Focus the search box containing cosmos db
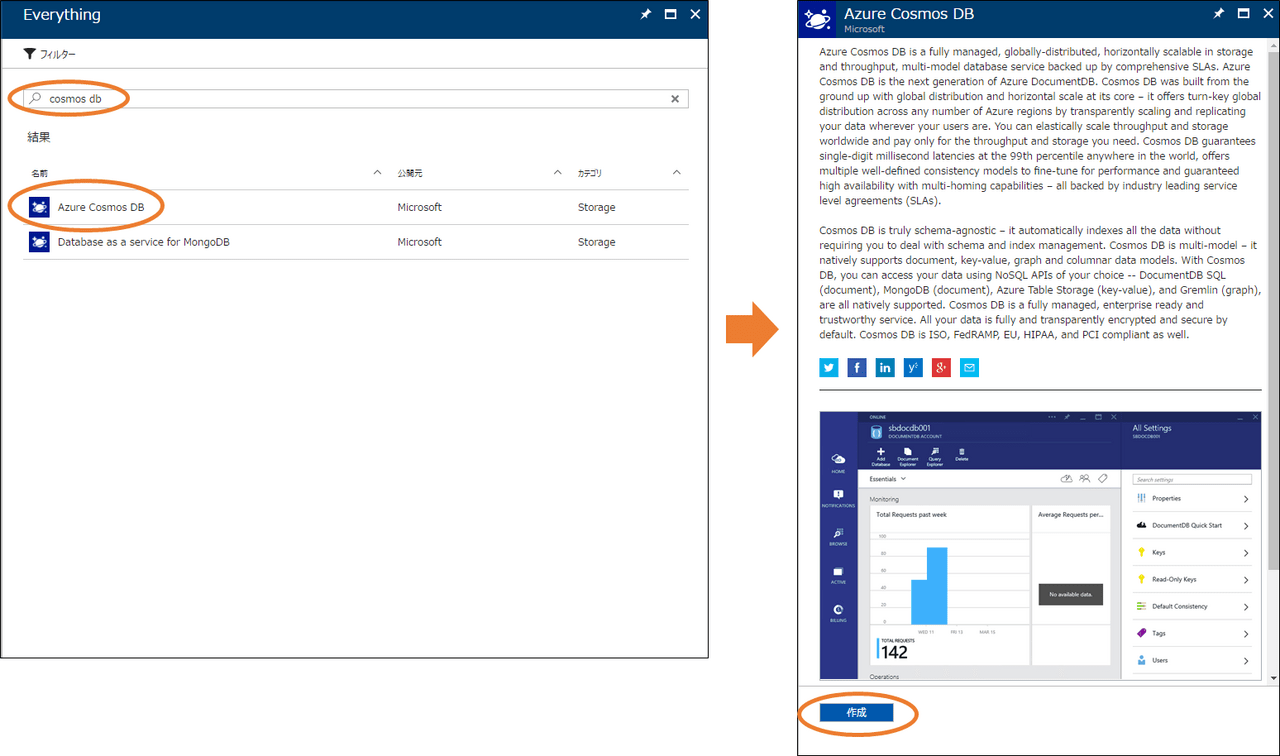The height and width of the screenshot is (756, 1280). (x=356, y=99)
